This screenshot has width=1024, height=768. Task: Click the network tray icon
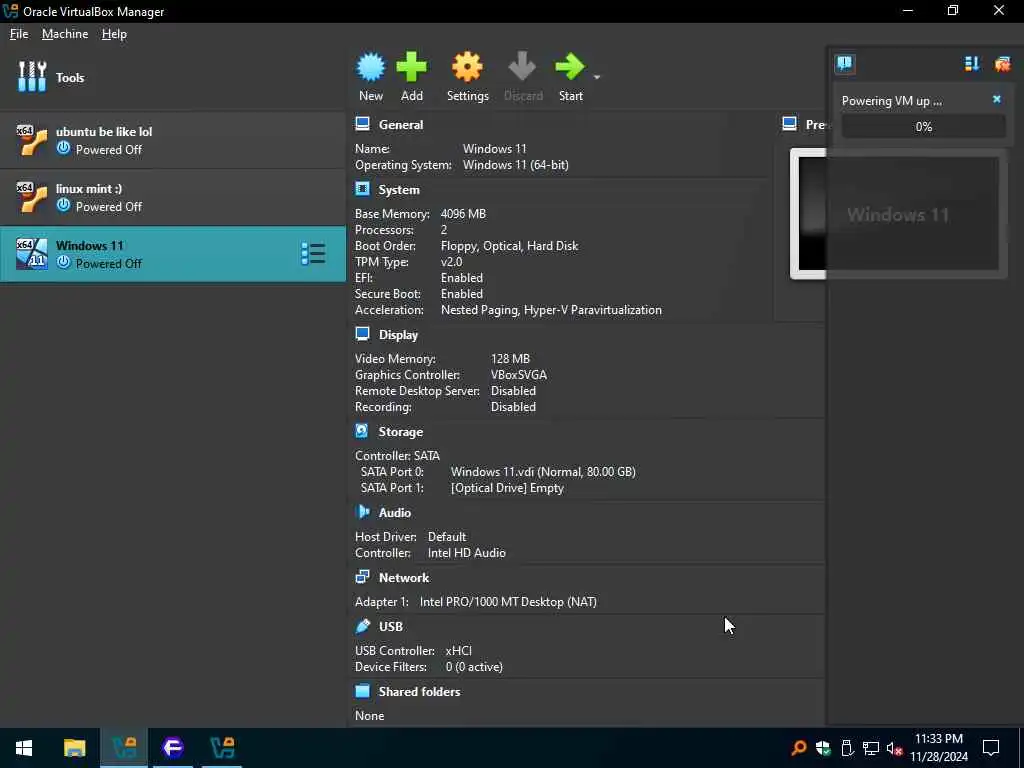coord(870,748)
